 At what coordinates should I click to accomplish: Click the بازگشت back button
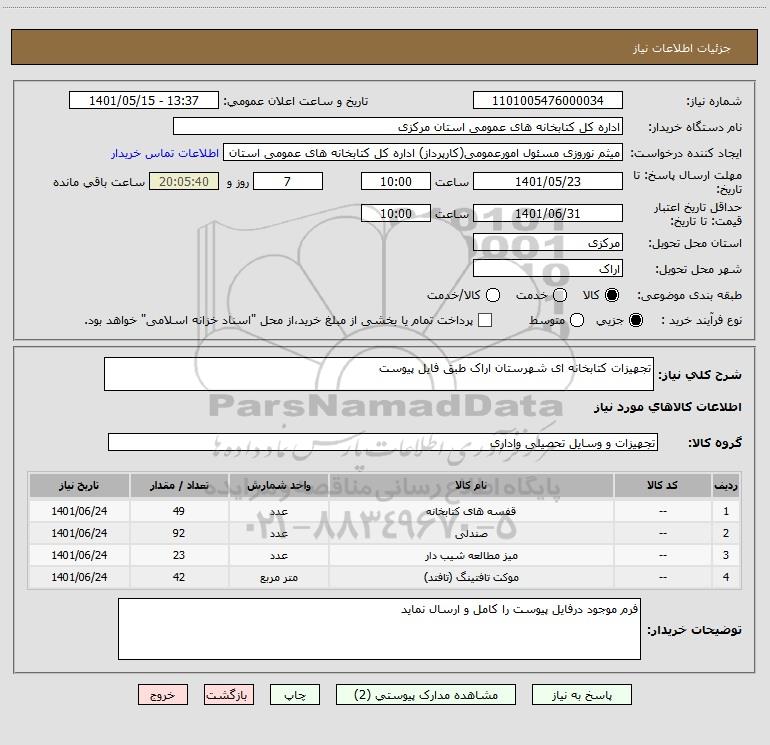pyautogui.click(x=229, y=695)
